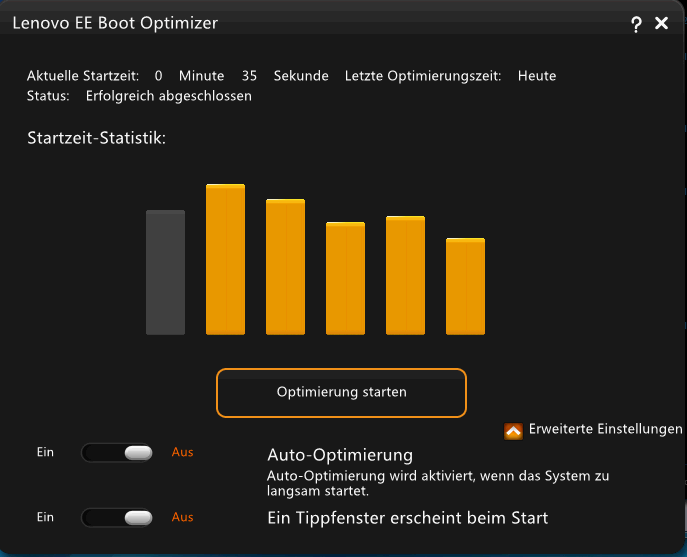Select the tallest orange bar in statistics

pyautogui.click(x=225, y=259)
